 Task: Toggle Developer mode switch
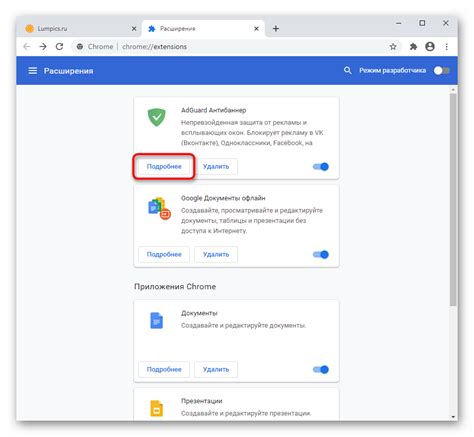coord(442,71)
